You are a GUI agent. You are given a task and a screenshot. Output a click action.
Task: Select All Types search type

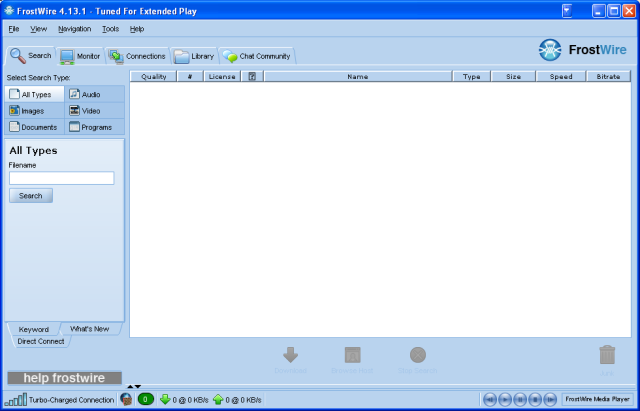click(35, 94)
